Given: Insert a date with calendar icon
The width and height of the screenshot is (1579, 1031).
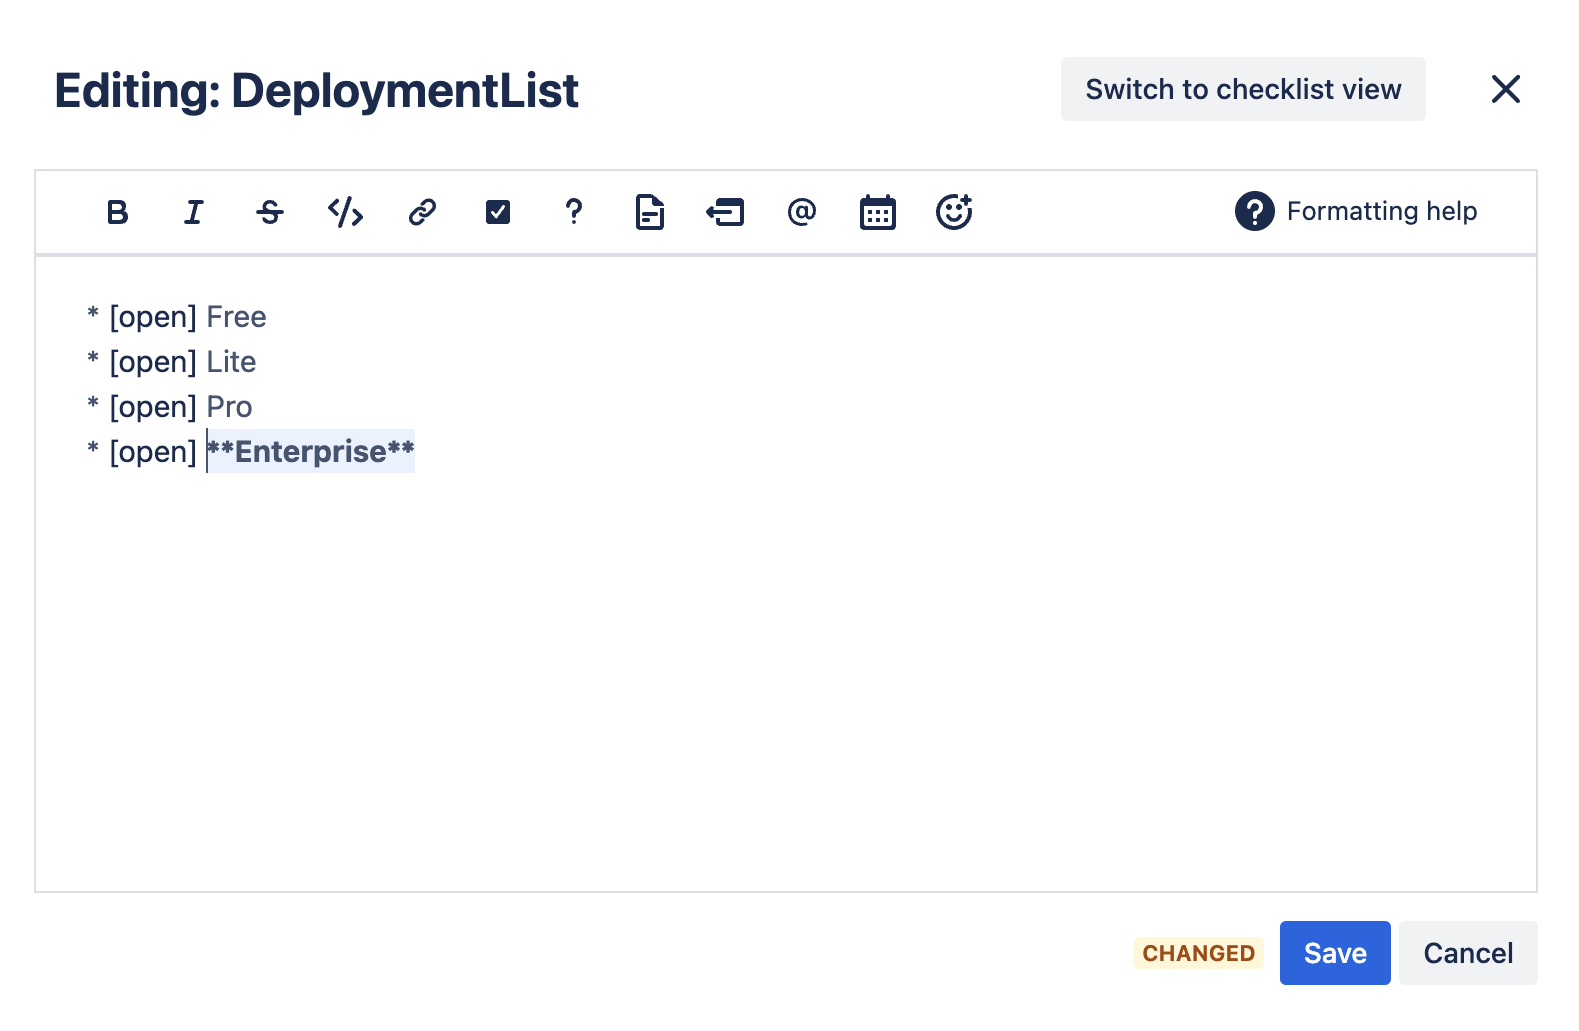Looking at the screenshot, I should pos(878,212).
